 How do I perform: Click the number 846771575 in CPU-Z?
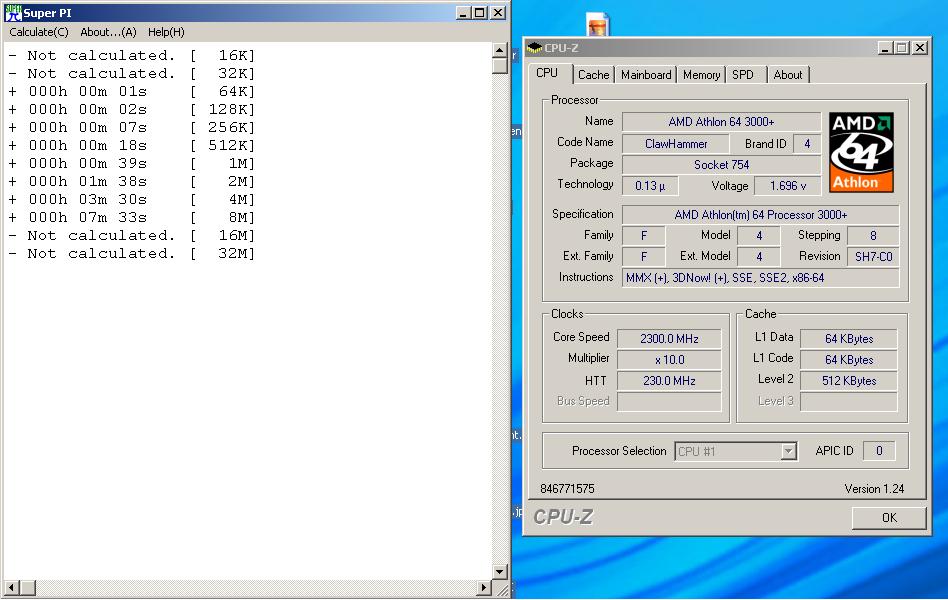[x=567, y=489]
